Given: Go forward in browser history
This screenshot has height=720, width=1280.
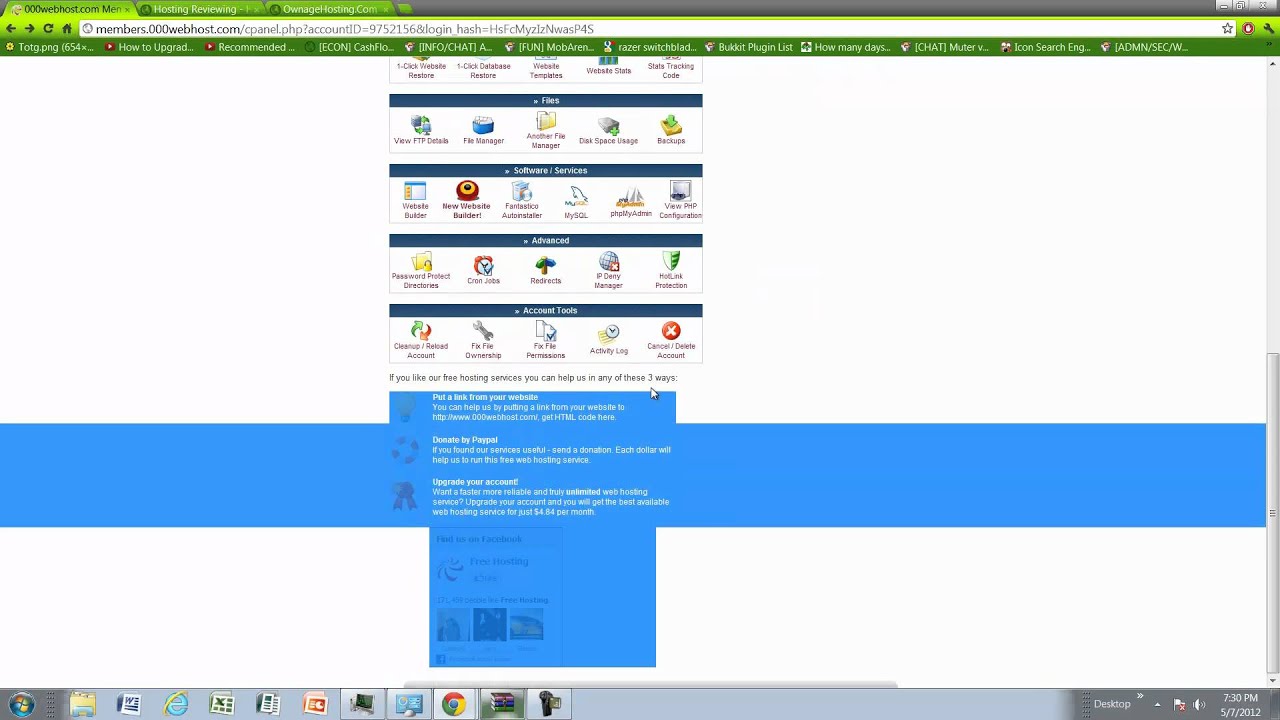Looking at the screenshot, I should click(x=29, y=29).
